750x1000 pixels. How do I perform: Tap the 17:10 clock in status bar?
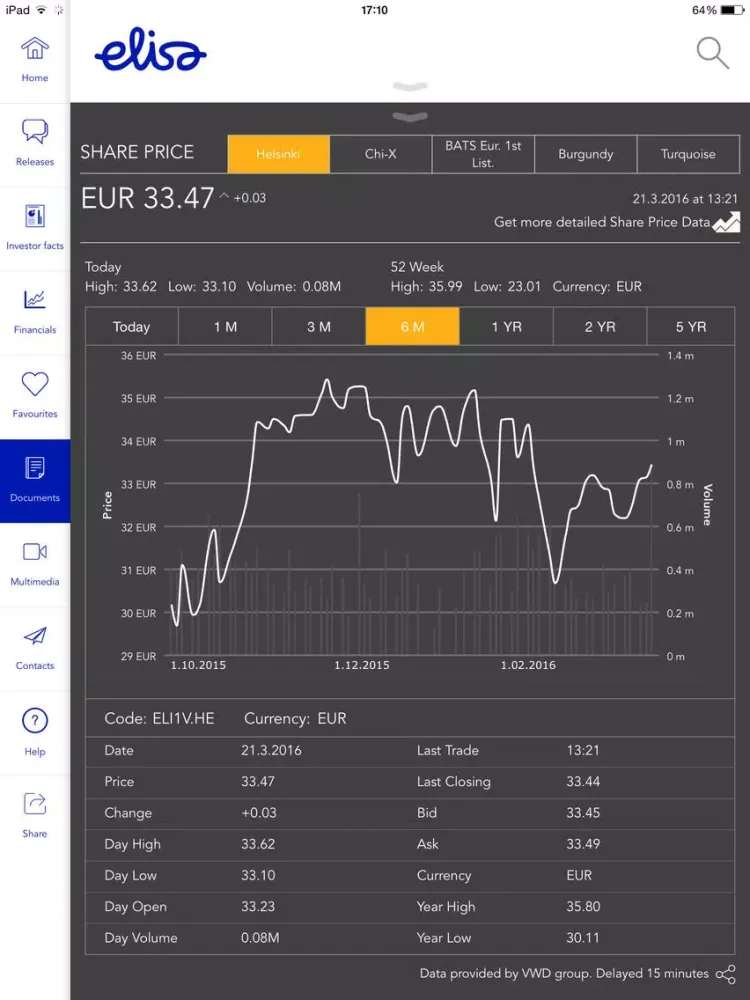pyautogui.click(x=374, y=10)
